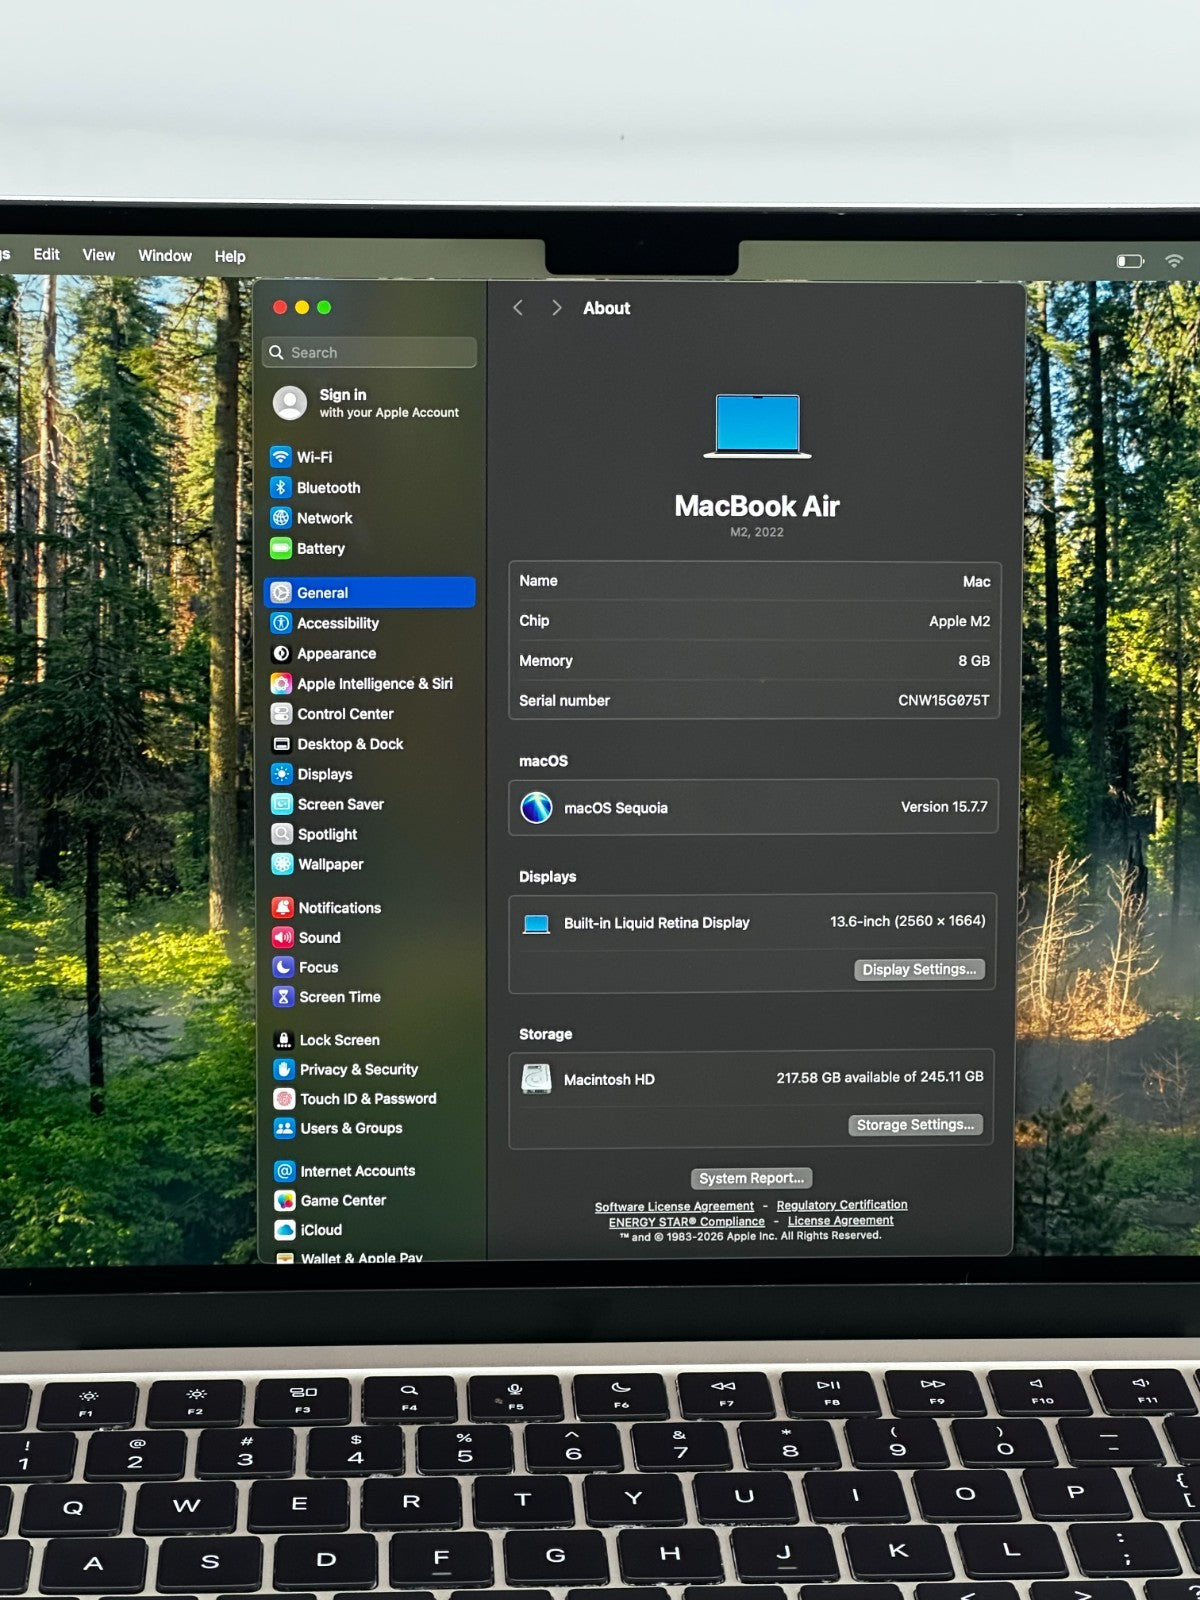Open the Accessibility icon
Viewport: 1200px width, 1600px height.
pos(281,623)
